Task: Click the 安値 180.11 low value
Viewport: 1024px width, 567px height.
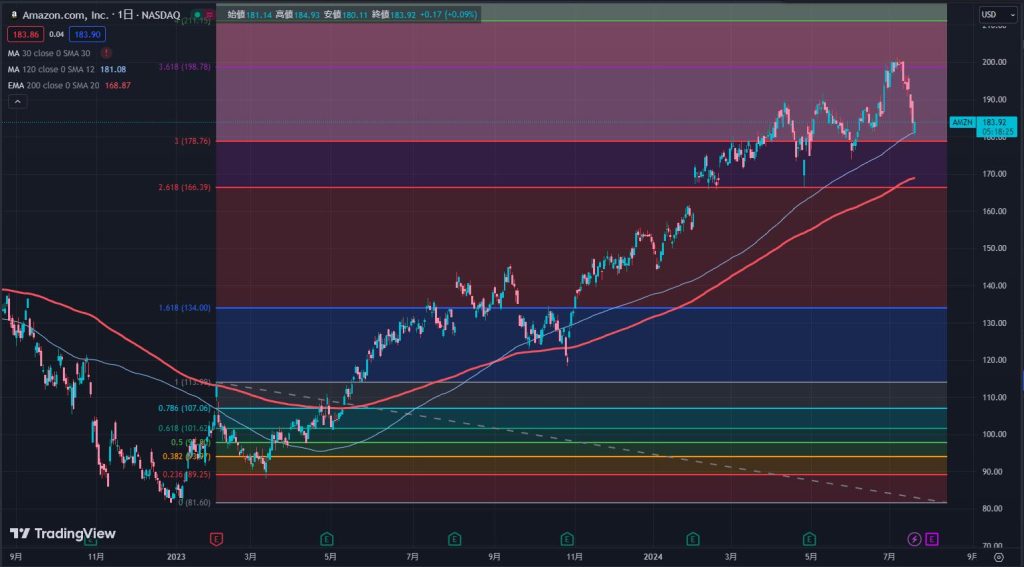Action: tap(345, 14)
